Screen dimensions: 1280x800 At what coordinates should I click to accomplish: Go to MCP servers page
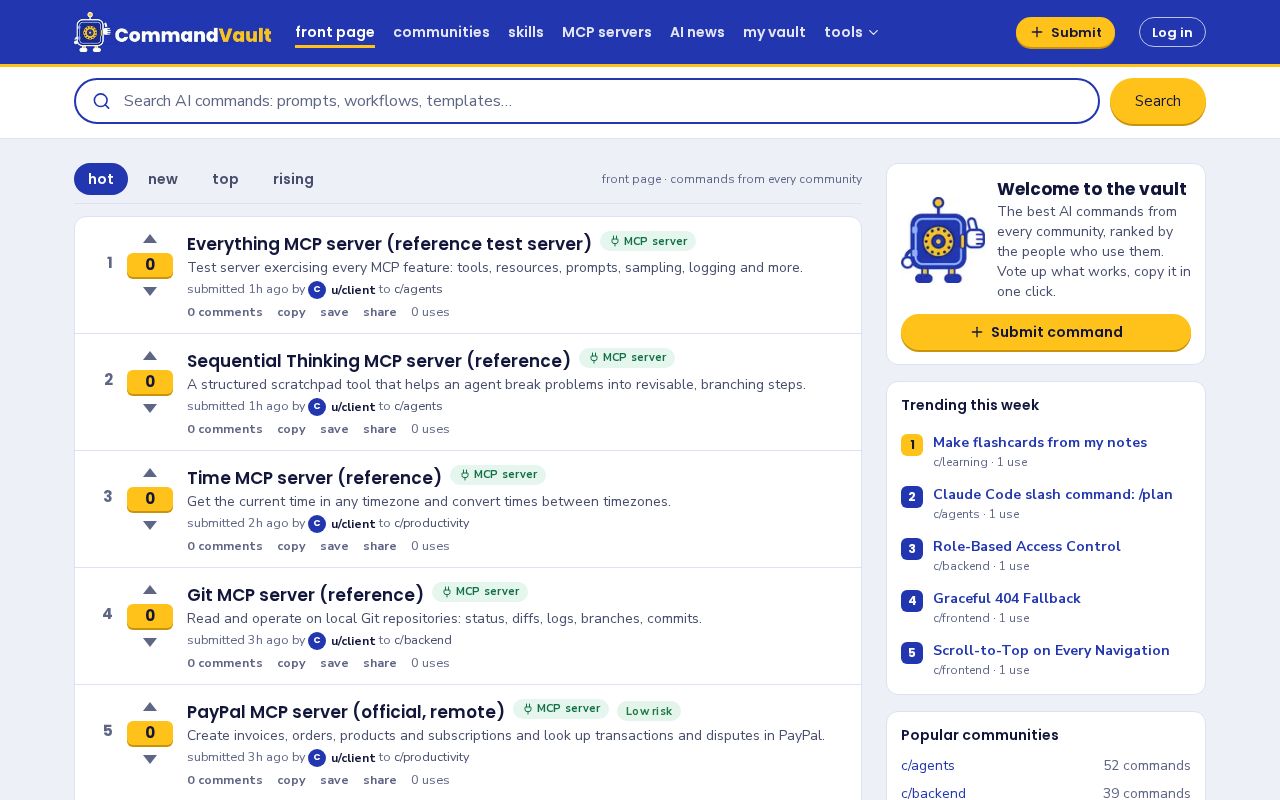click(x=607, y=32)
